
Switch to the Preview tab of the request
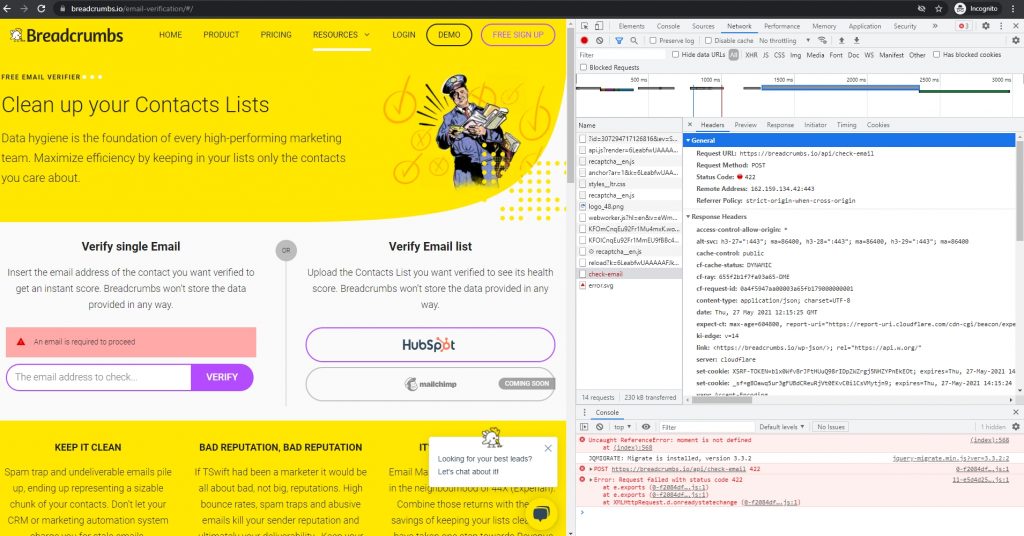(745, 125)
